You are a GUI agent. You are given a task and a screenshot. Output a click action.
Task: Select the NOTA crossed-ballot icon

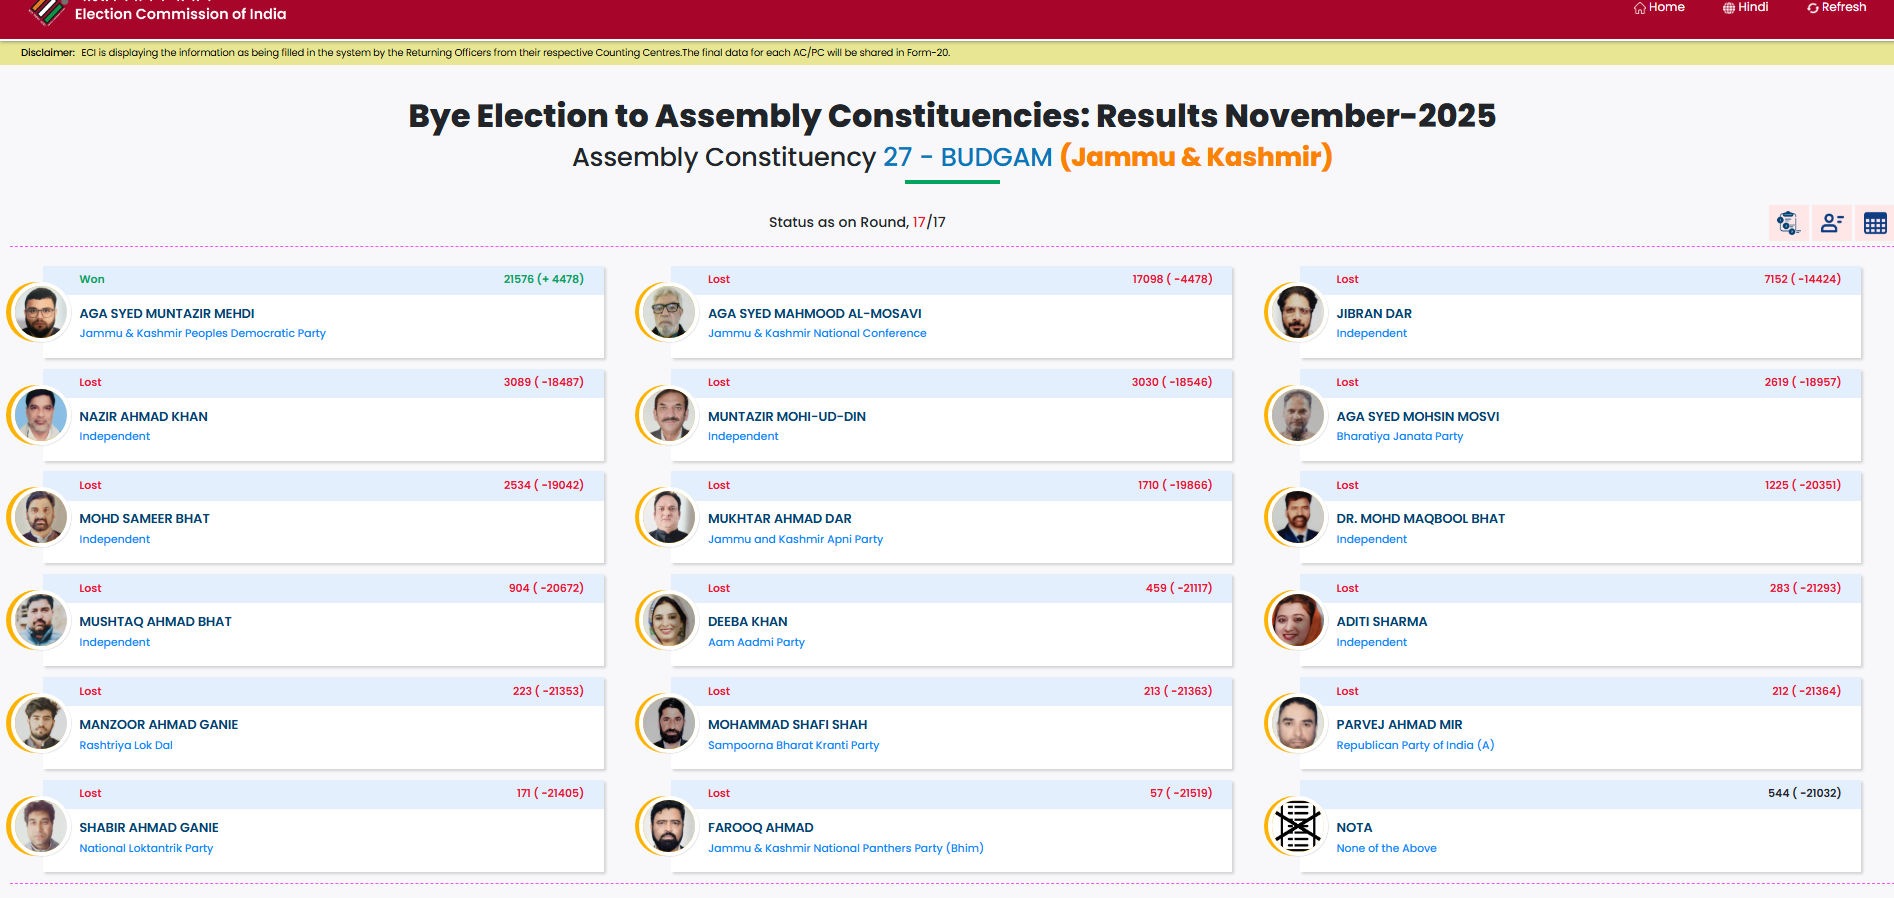pos(1296,827)
